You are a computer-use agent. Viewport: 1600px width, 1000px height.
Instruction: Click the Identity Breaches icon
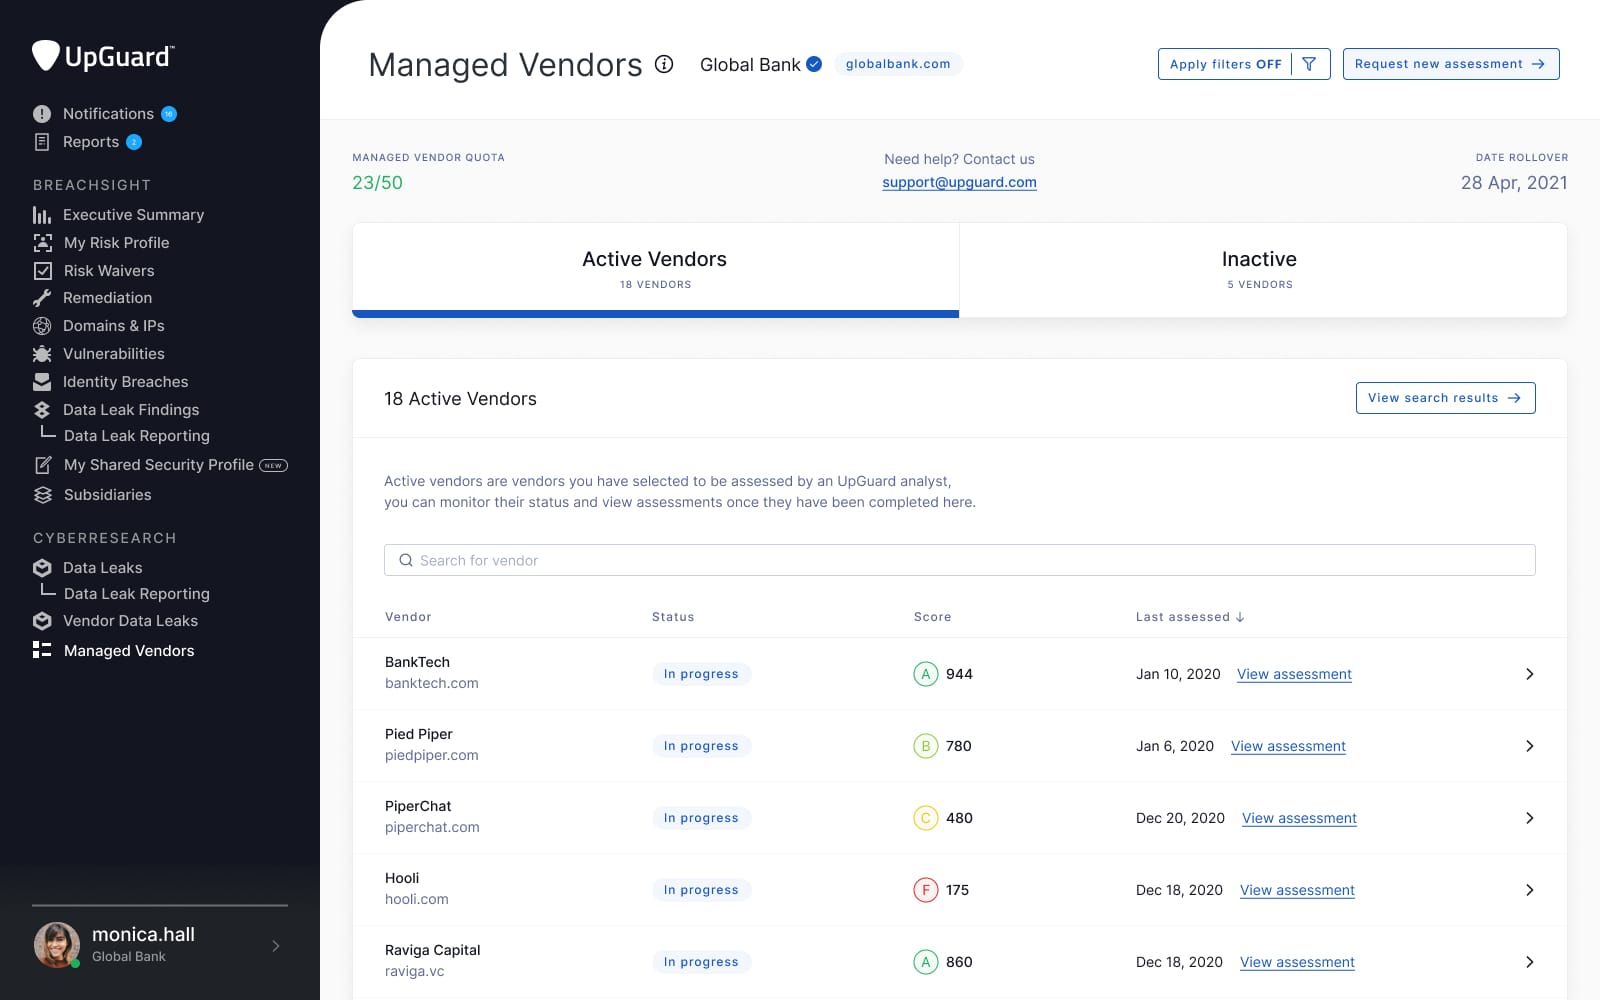coord(41,381)
